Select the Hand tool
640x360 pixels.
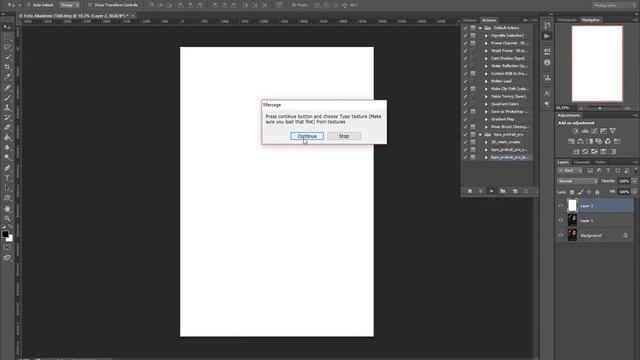7,209
